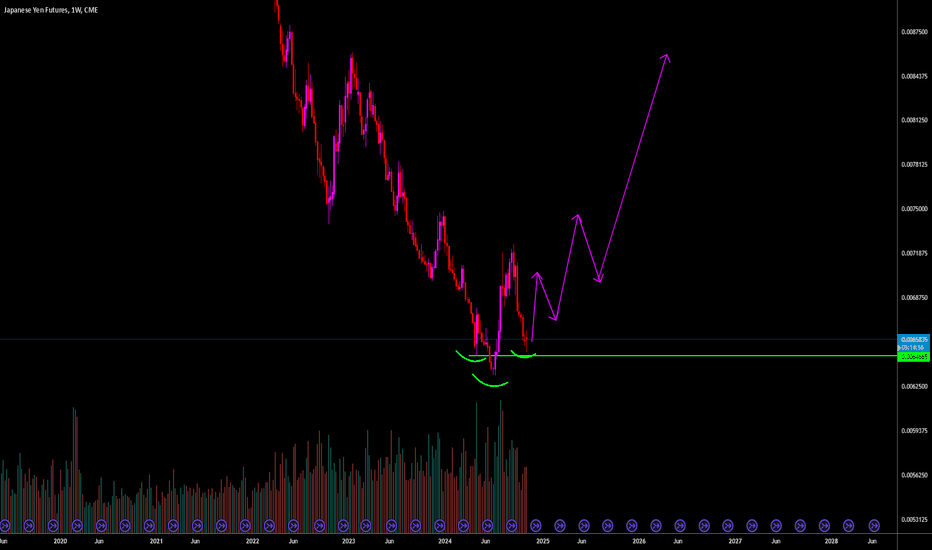Click rollover marker above Jun between 2027 and 2028
Image resolution: width=932 pixels, height=550 pixels.
coord(776,526)
